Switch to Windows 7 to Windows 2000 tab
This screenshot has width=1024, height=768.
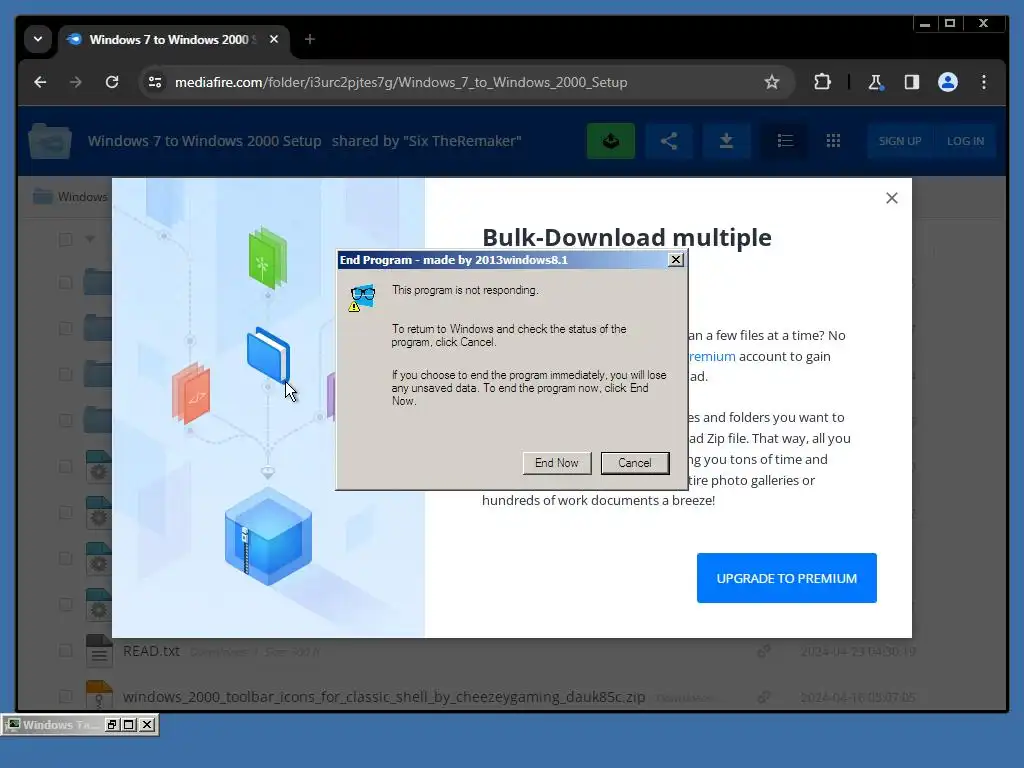click(168, 40)
